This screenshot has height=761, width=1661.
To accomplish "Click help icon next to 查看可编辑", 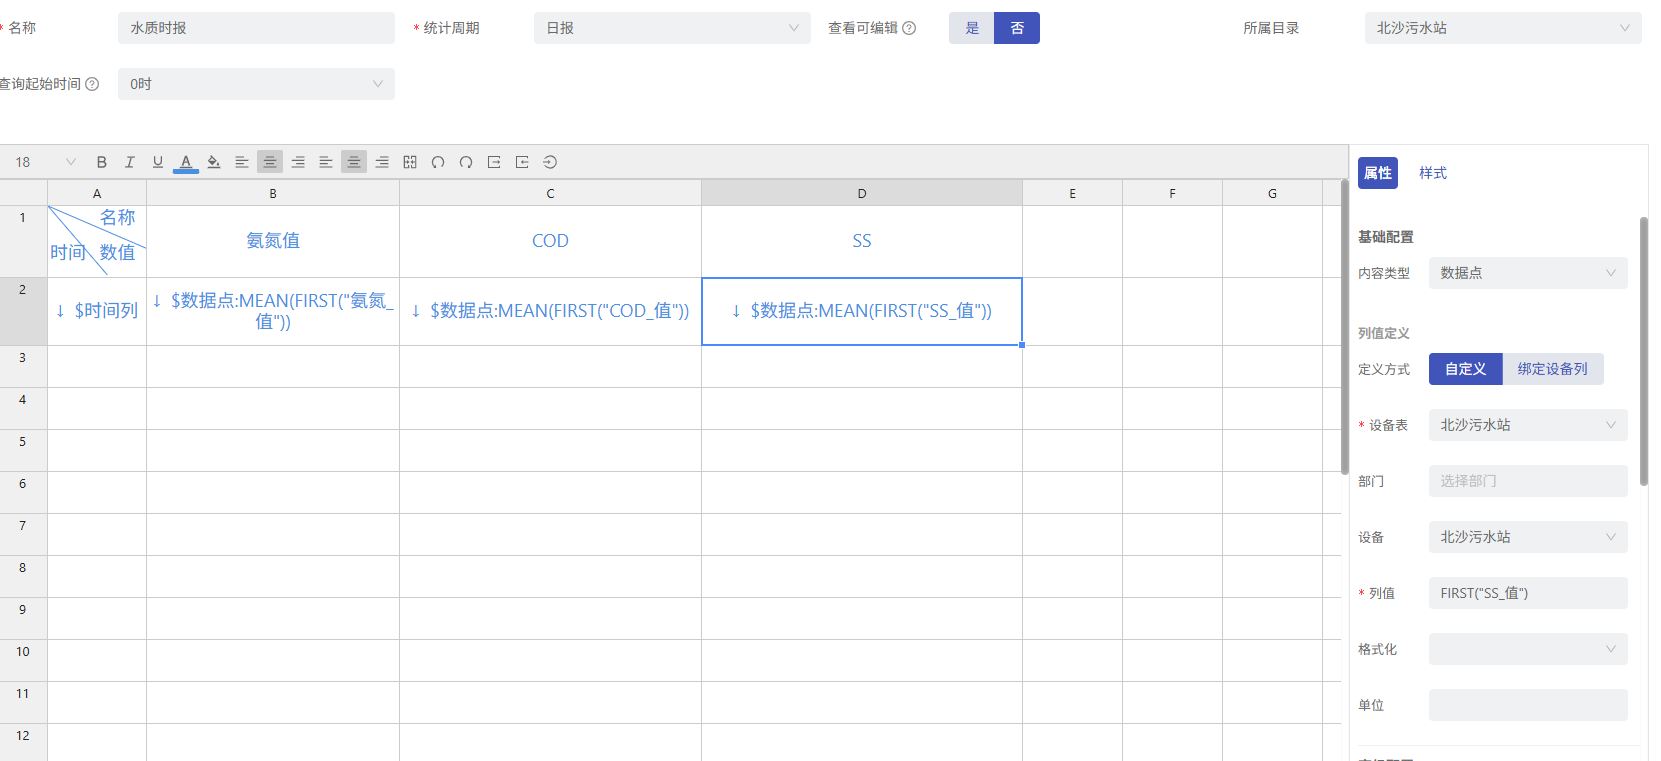I will pyautogui.click(x=909, y=28).
